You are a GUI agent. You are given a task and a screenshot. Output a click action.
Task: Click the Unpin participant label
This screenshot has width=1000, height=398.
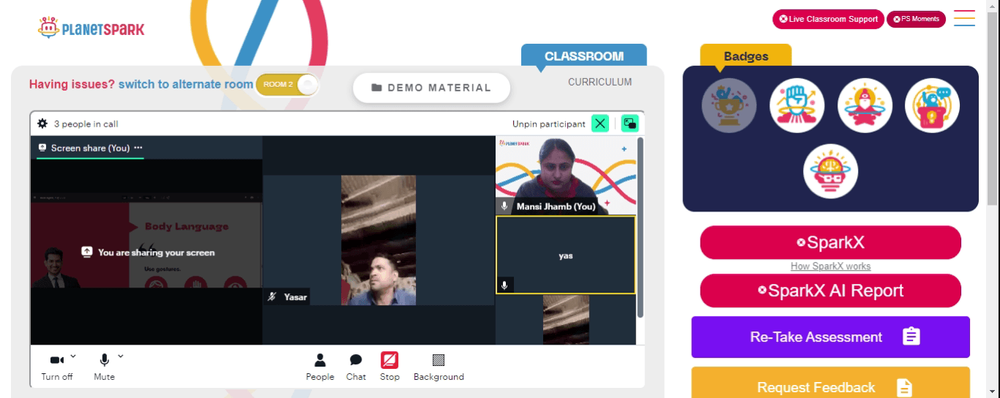pyautogui.click(x=548, y=124)
